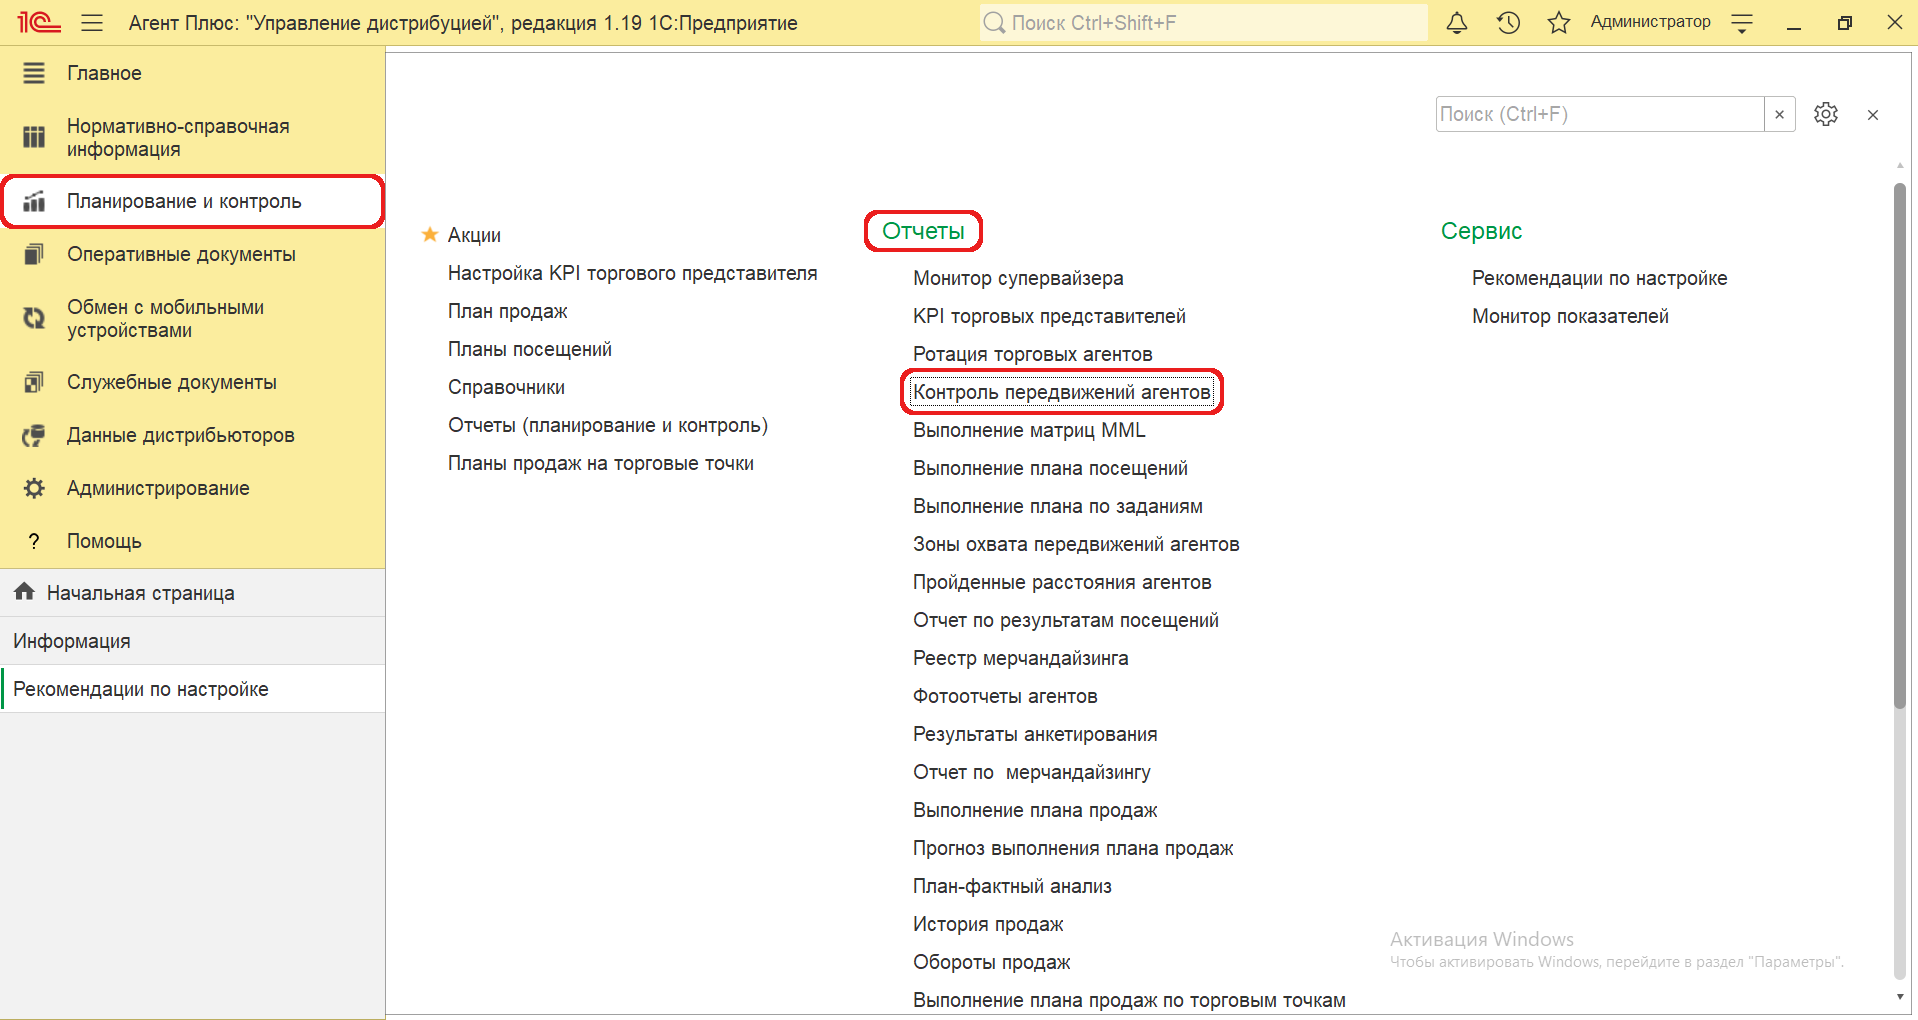Open Пройденные расстояния агентов report

click(x=1062, y=582)
